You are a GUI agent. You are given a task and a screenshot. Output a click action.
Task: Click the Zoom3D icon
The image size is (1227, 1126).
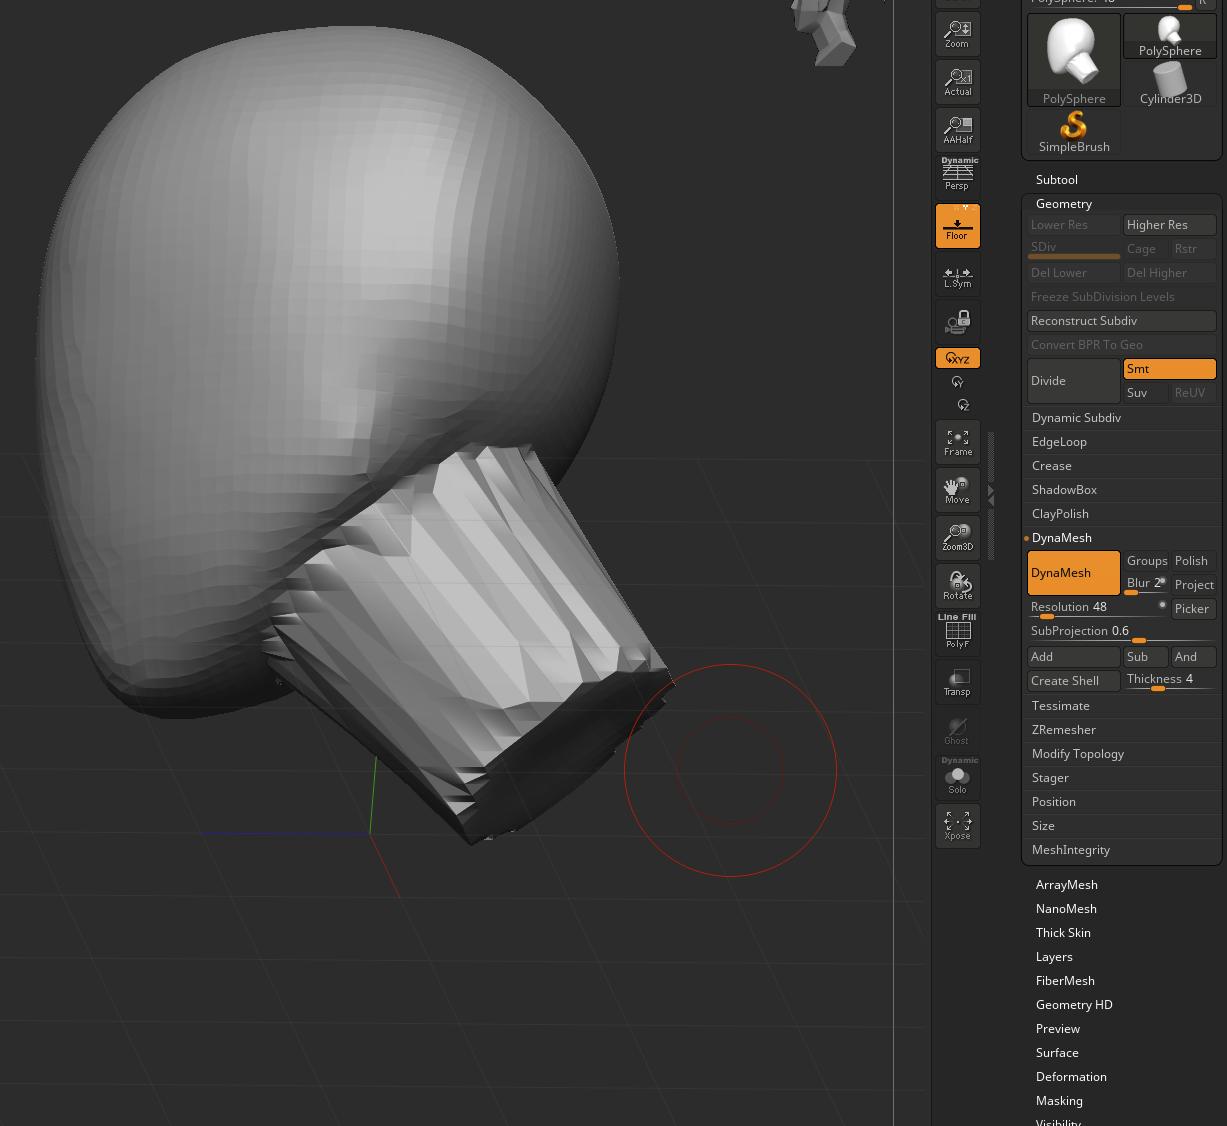(957, 537)
